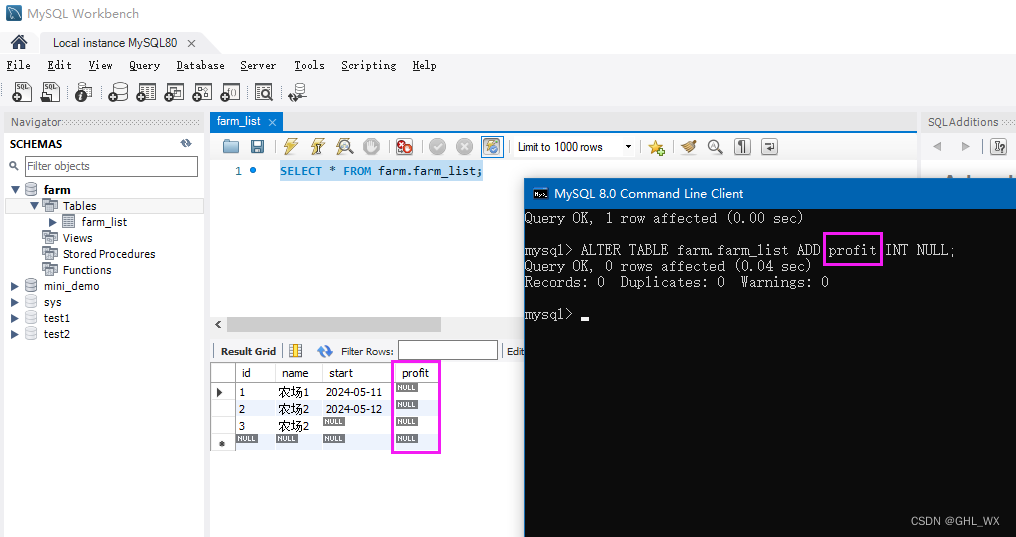Reconnect to DBMS icon

pos(297,93)
